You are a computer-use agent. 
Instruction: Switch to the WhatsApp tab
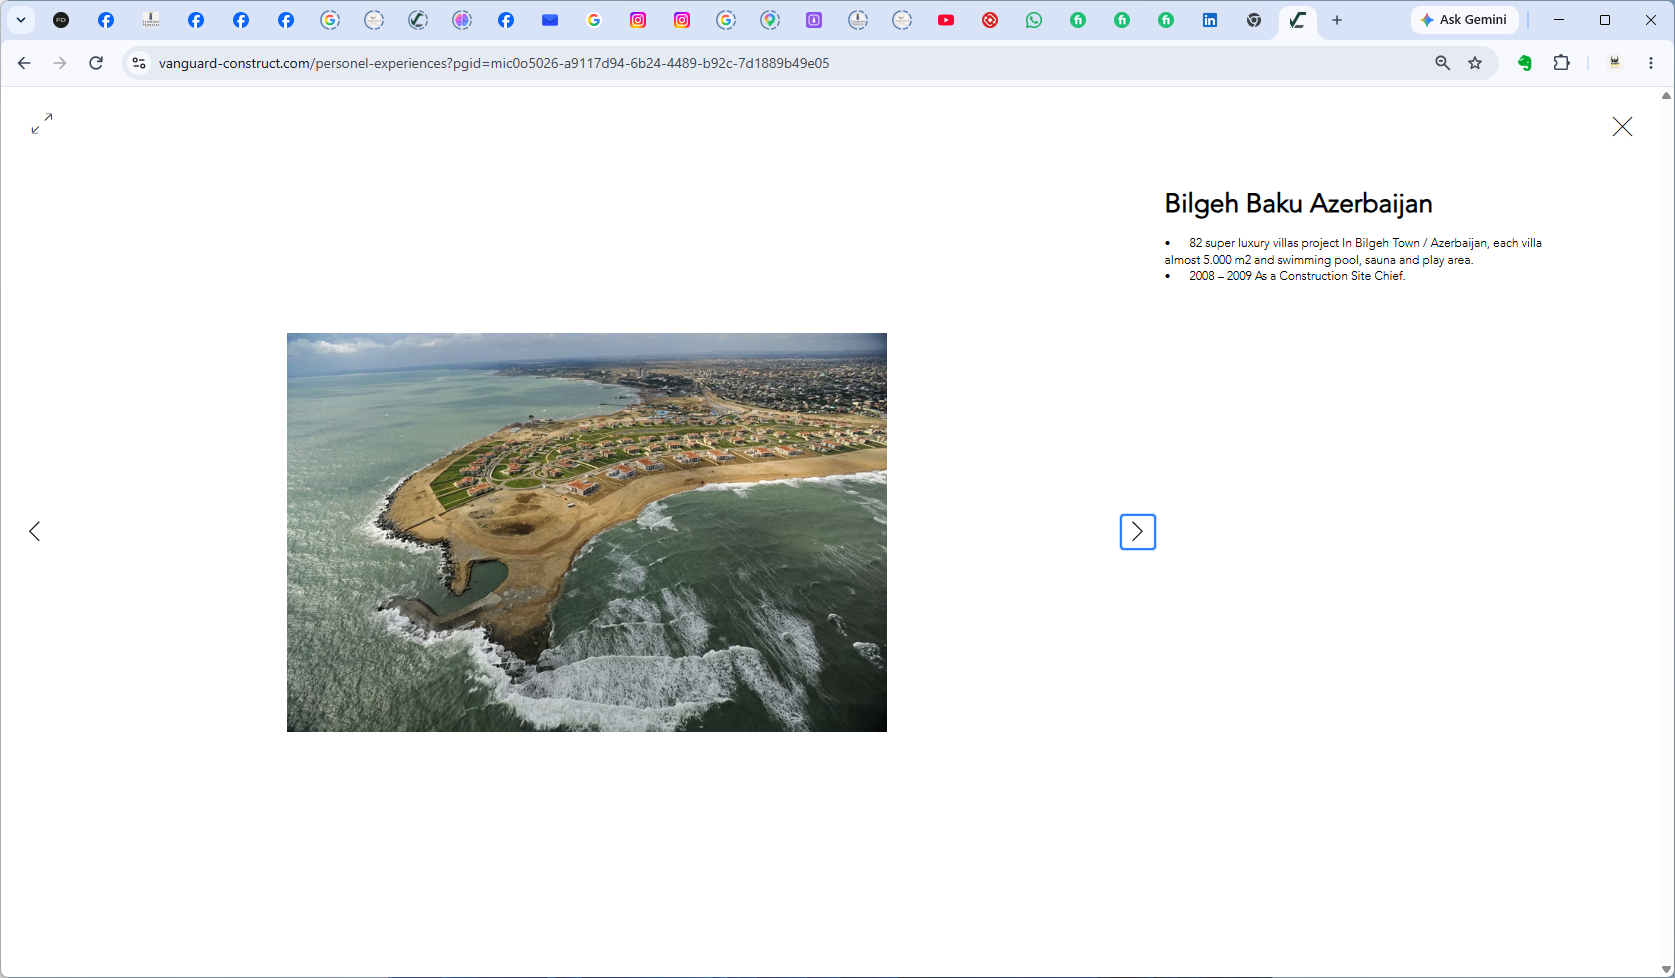click(1034, 20)
